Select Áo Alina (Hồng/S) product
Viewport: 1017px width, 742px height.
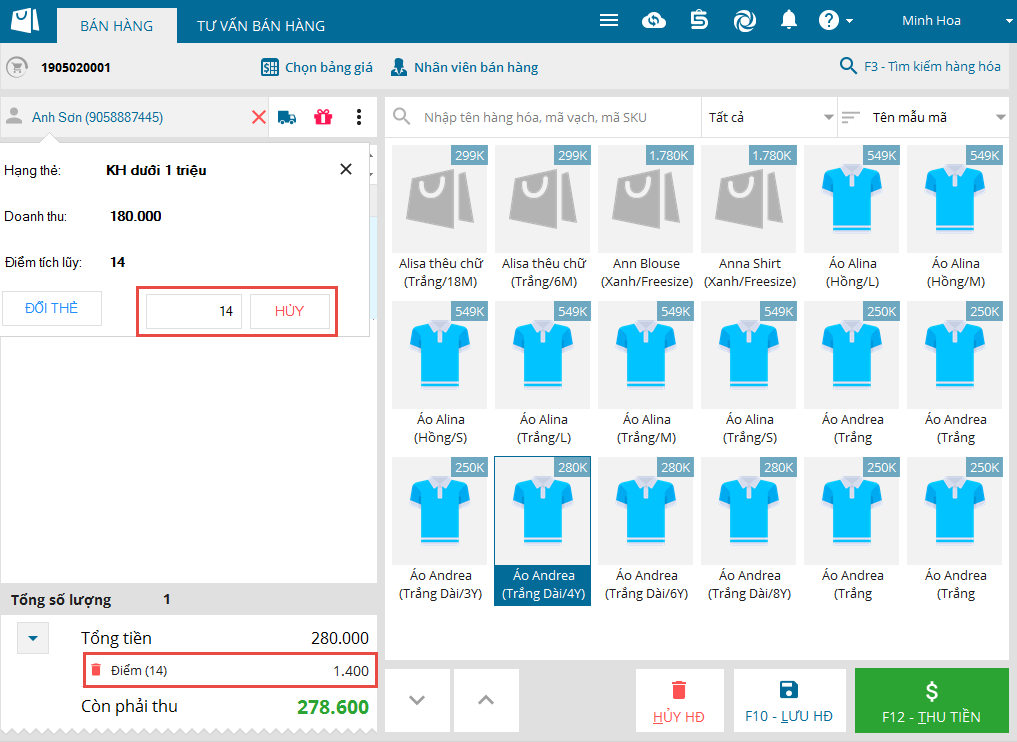tap(440, 374)
